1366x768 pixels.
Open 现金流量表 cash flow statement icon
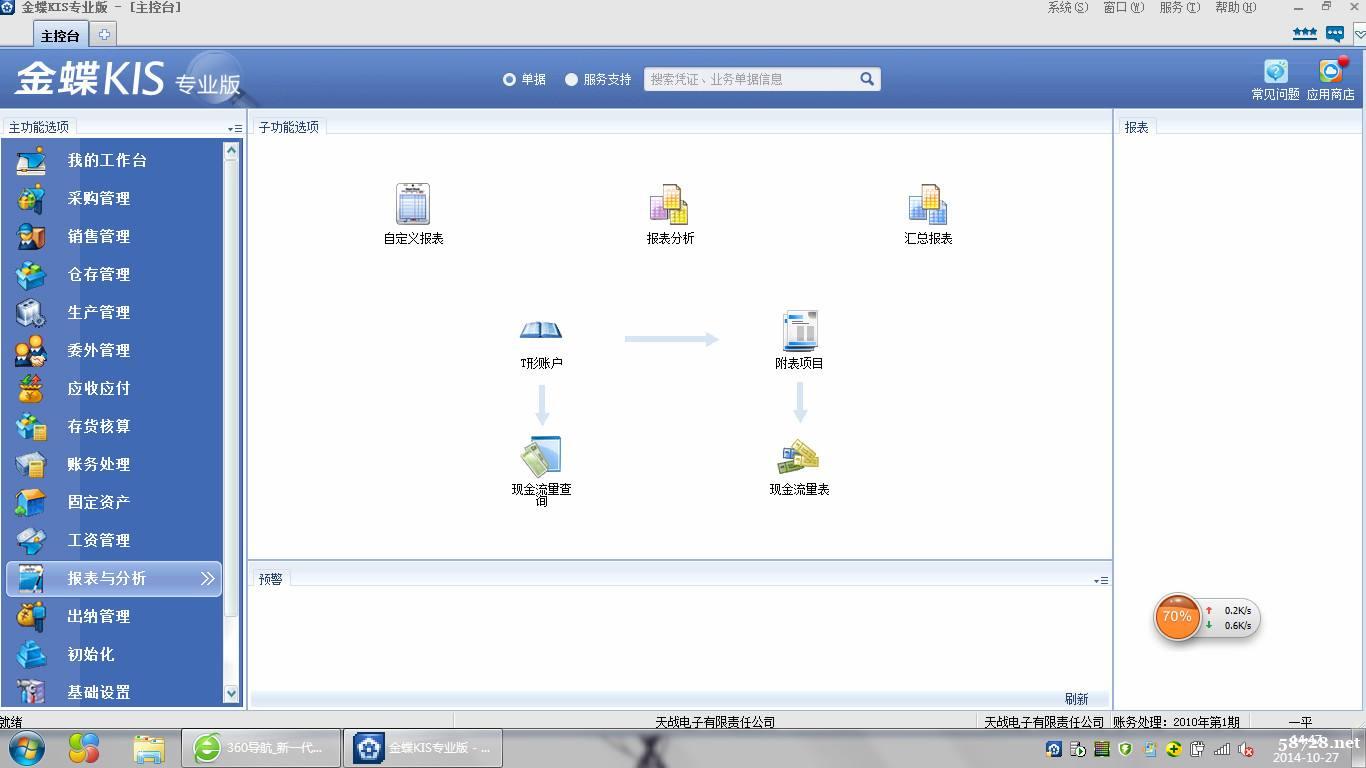coord(799,456)
